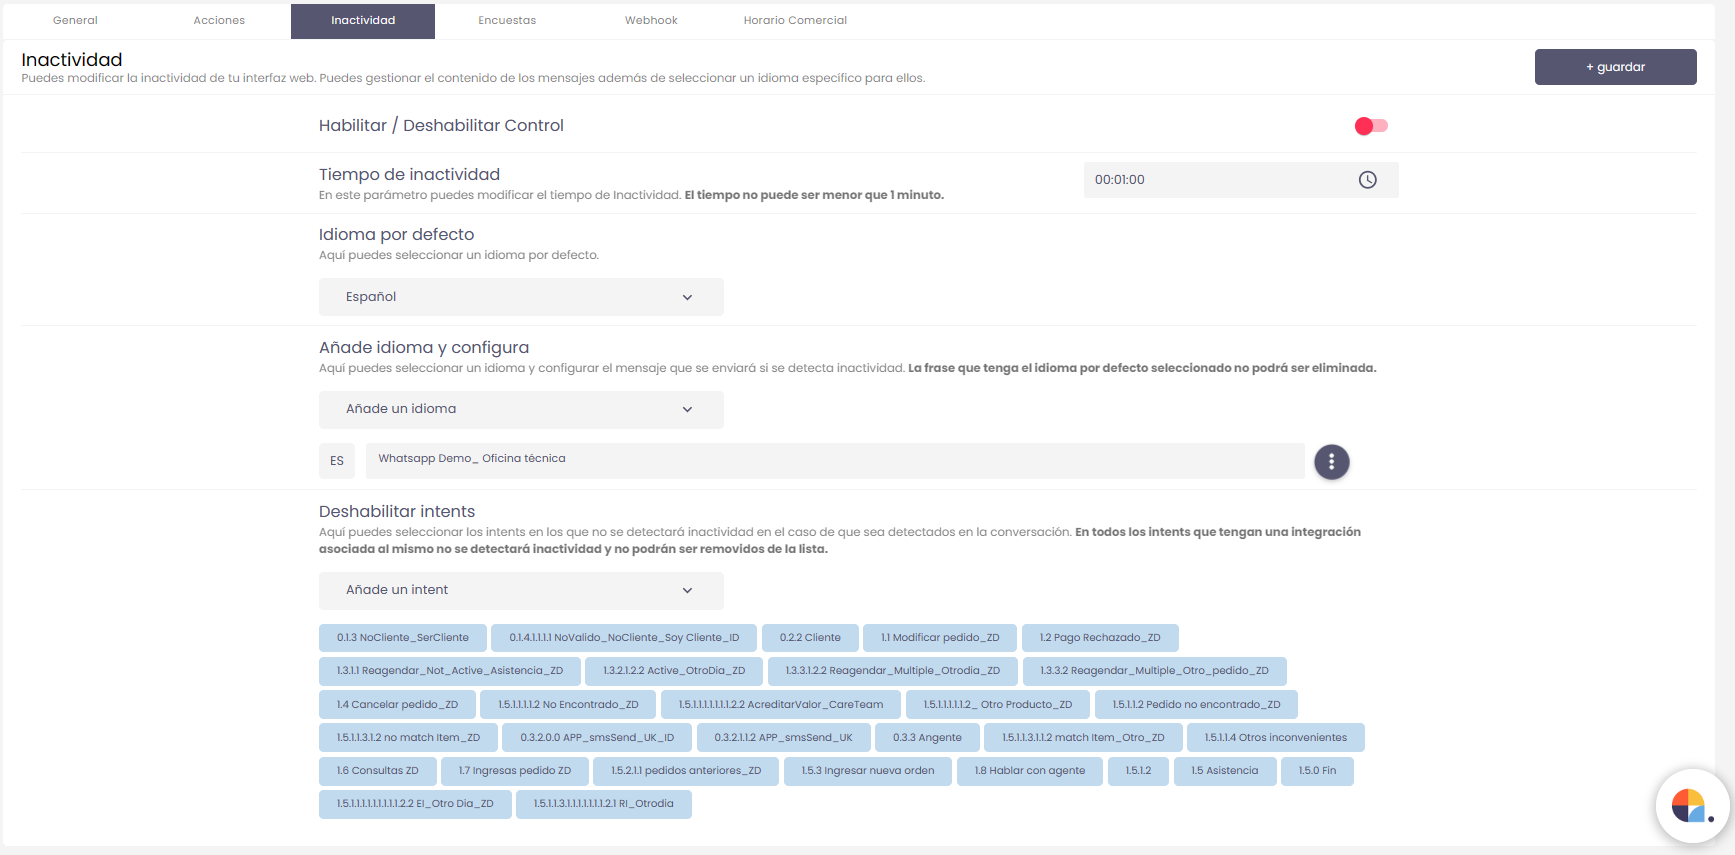
Task: Go to the Acciones tab
Action: [x=219, y=21]
